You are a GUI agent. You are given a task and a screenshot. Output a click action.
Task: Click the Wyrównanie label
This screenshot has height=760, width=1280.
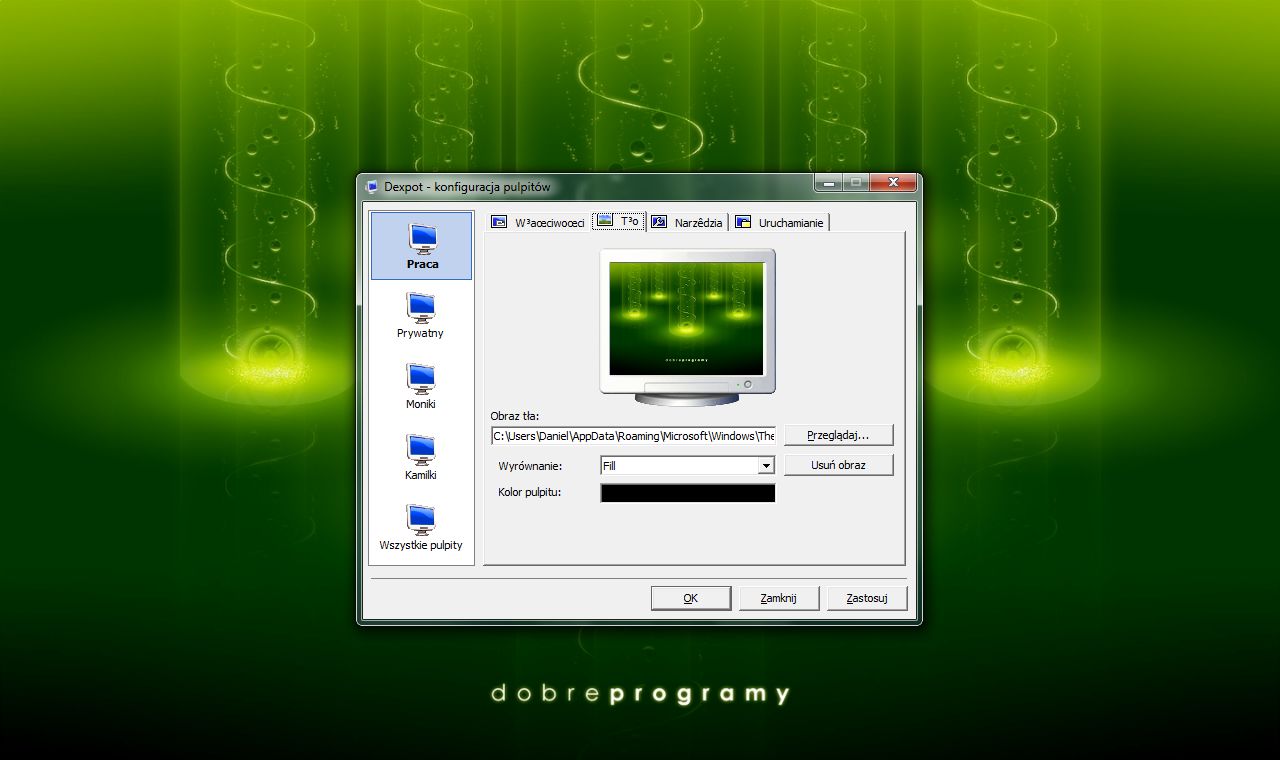(x=530, y=466)
